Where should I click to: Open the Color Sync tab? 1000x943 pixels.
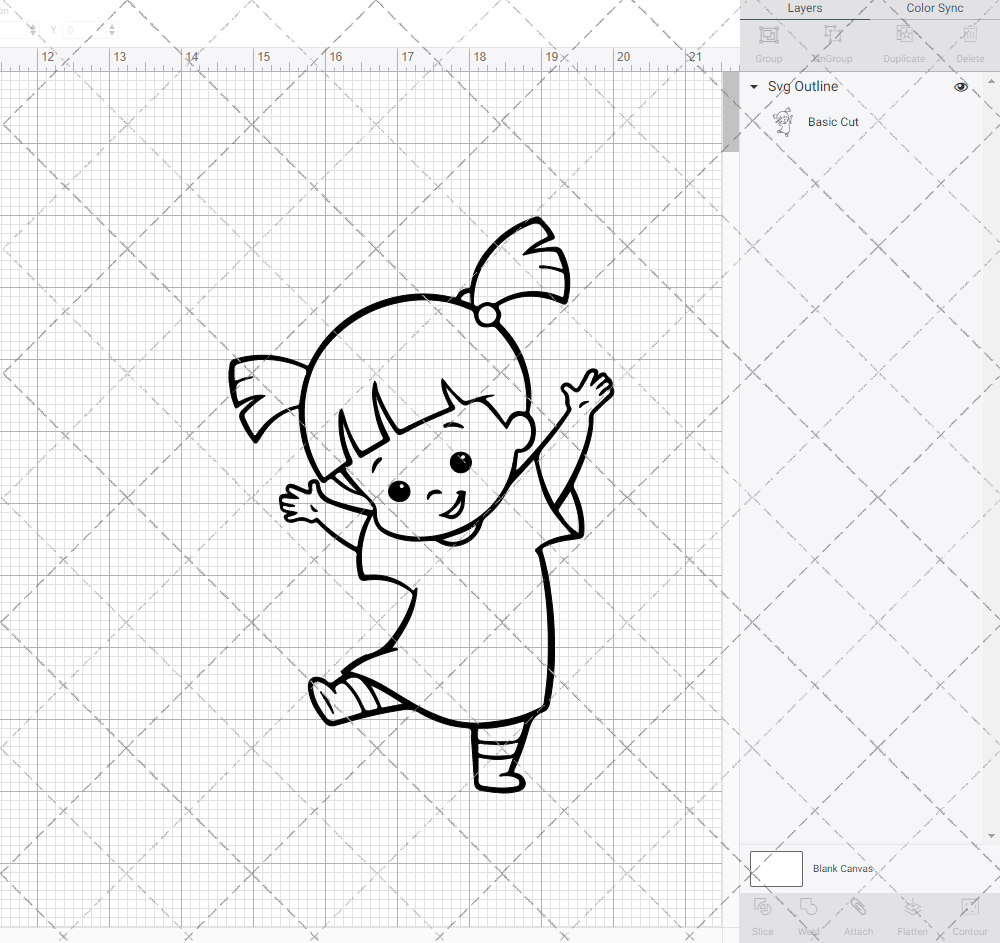(x=934, y=8)
